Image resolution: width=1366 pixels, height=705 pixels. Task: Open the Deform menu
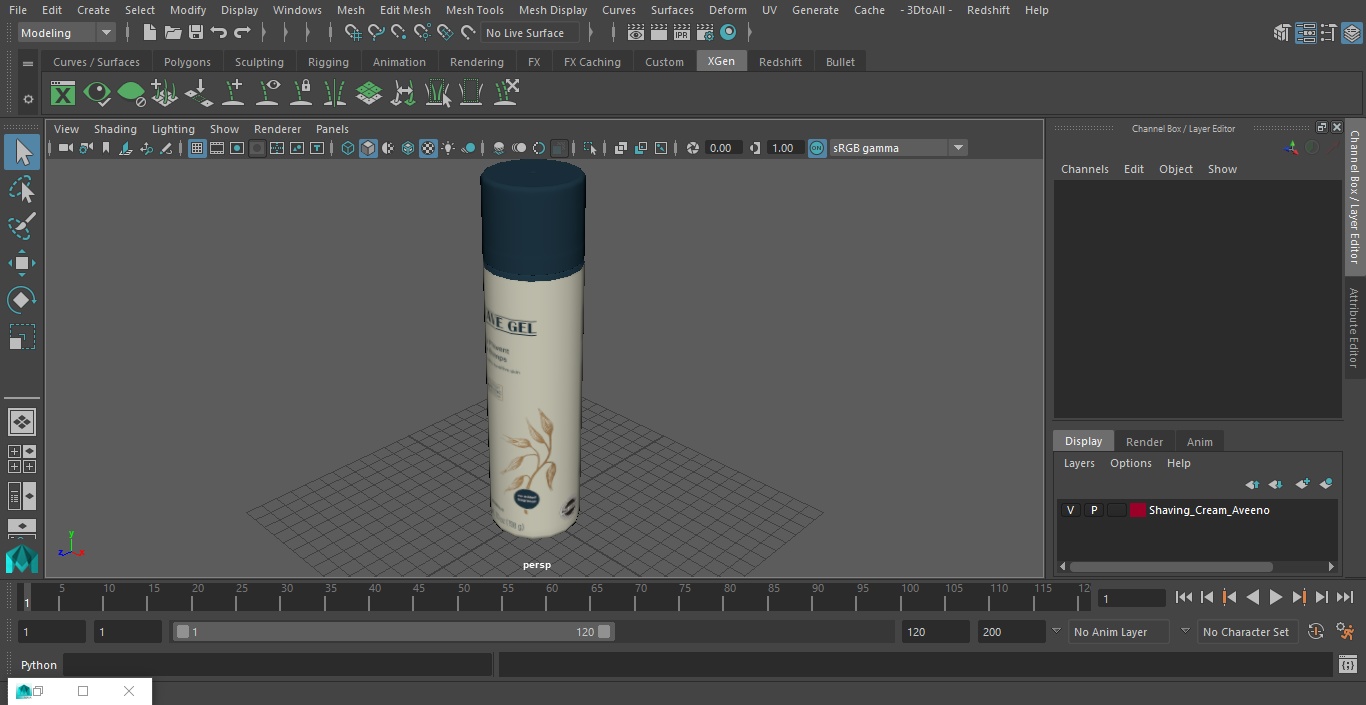[x=727, y=10]
